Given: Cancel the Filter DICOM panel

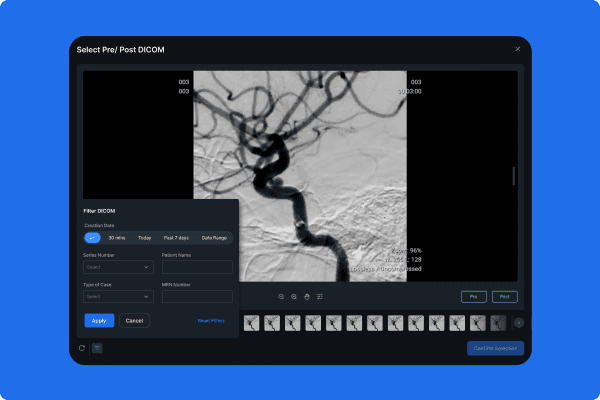Looking at the screenshot, I should pyautogui.click(x=134, y=321).
